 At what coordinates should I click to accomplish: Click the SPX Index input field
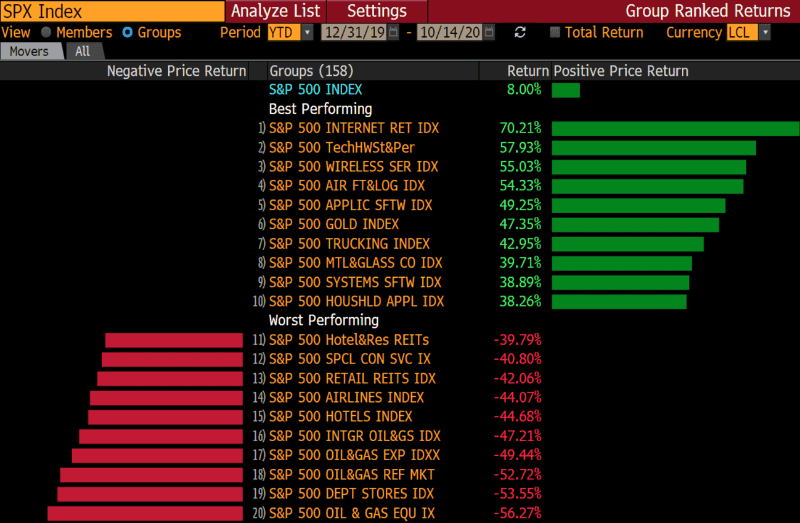(111, 11)
